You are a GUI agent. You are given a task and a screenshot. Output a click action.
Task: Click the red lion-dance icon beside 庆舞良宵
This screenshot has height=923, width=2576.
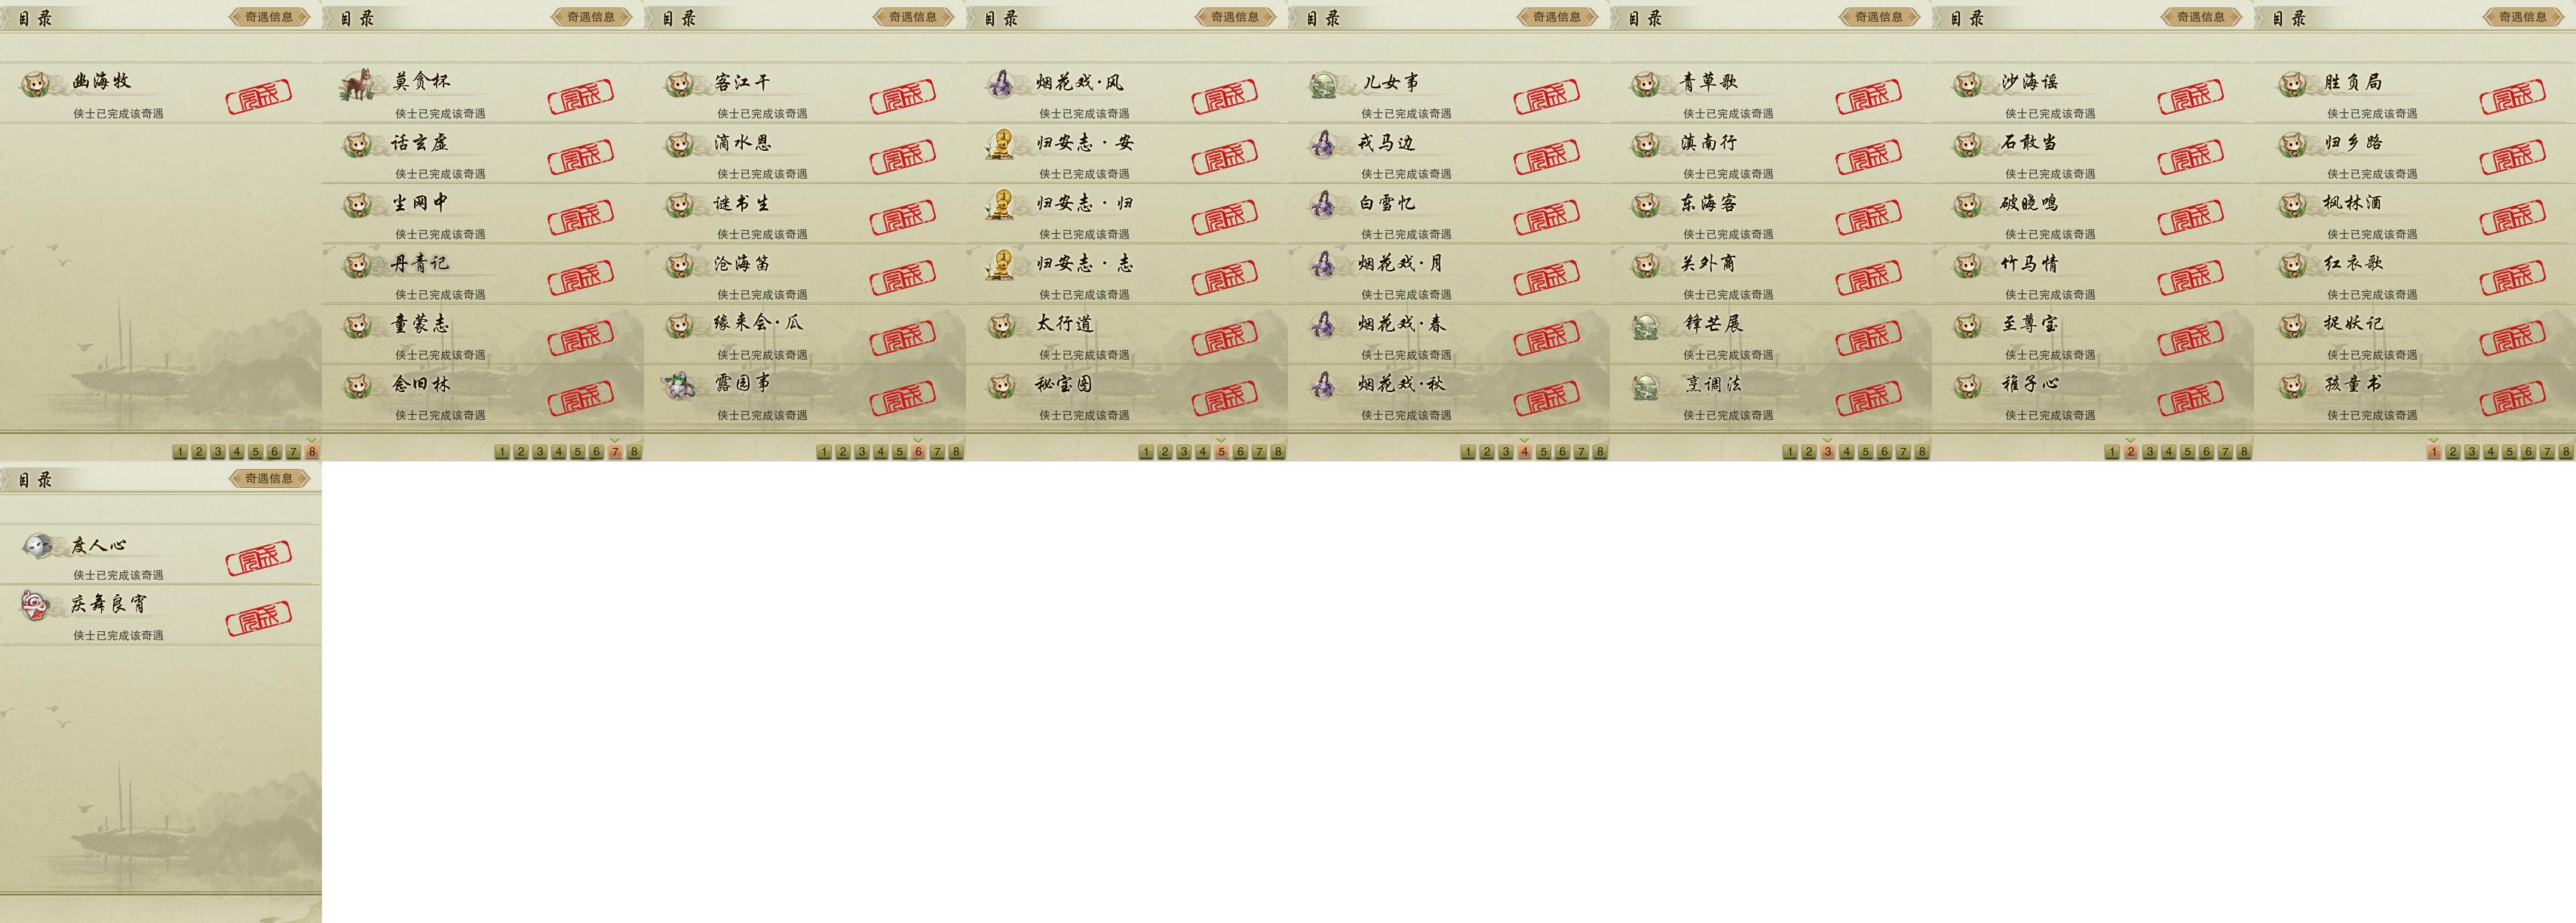35,605
